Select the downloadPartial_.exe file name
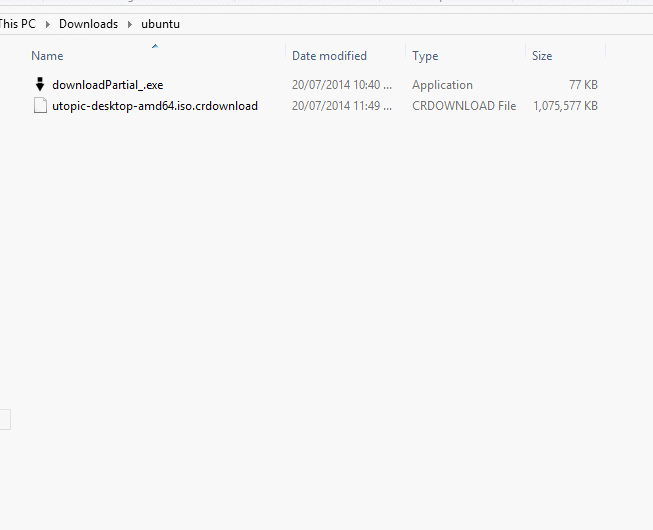Screen dimensions: 653x530 point(107,85)
